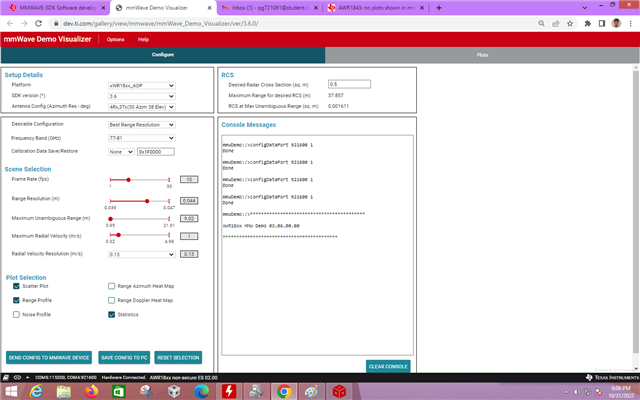Go back in browser history
This screenshot has width=640, height=400.
click(x=10, y=23)
